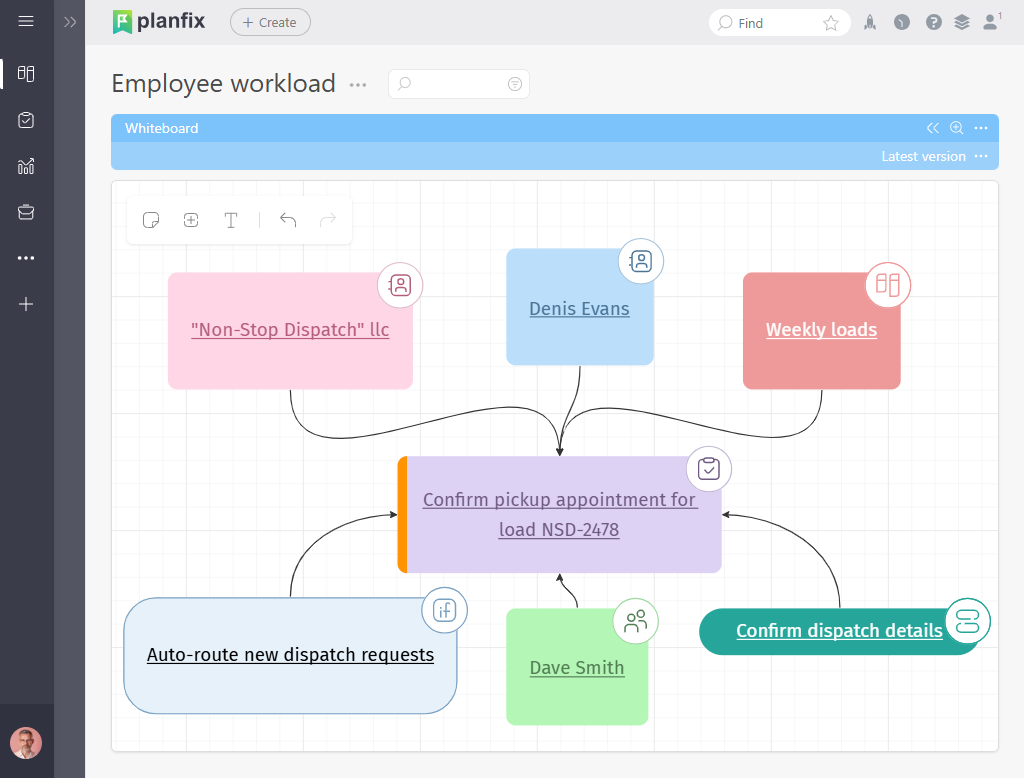The image size is (1024, 778).
Task: Open the user avatar at sidebar bottom
Action: pyautogui.click(x=26, y=743)
